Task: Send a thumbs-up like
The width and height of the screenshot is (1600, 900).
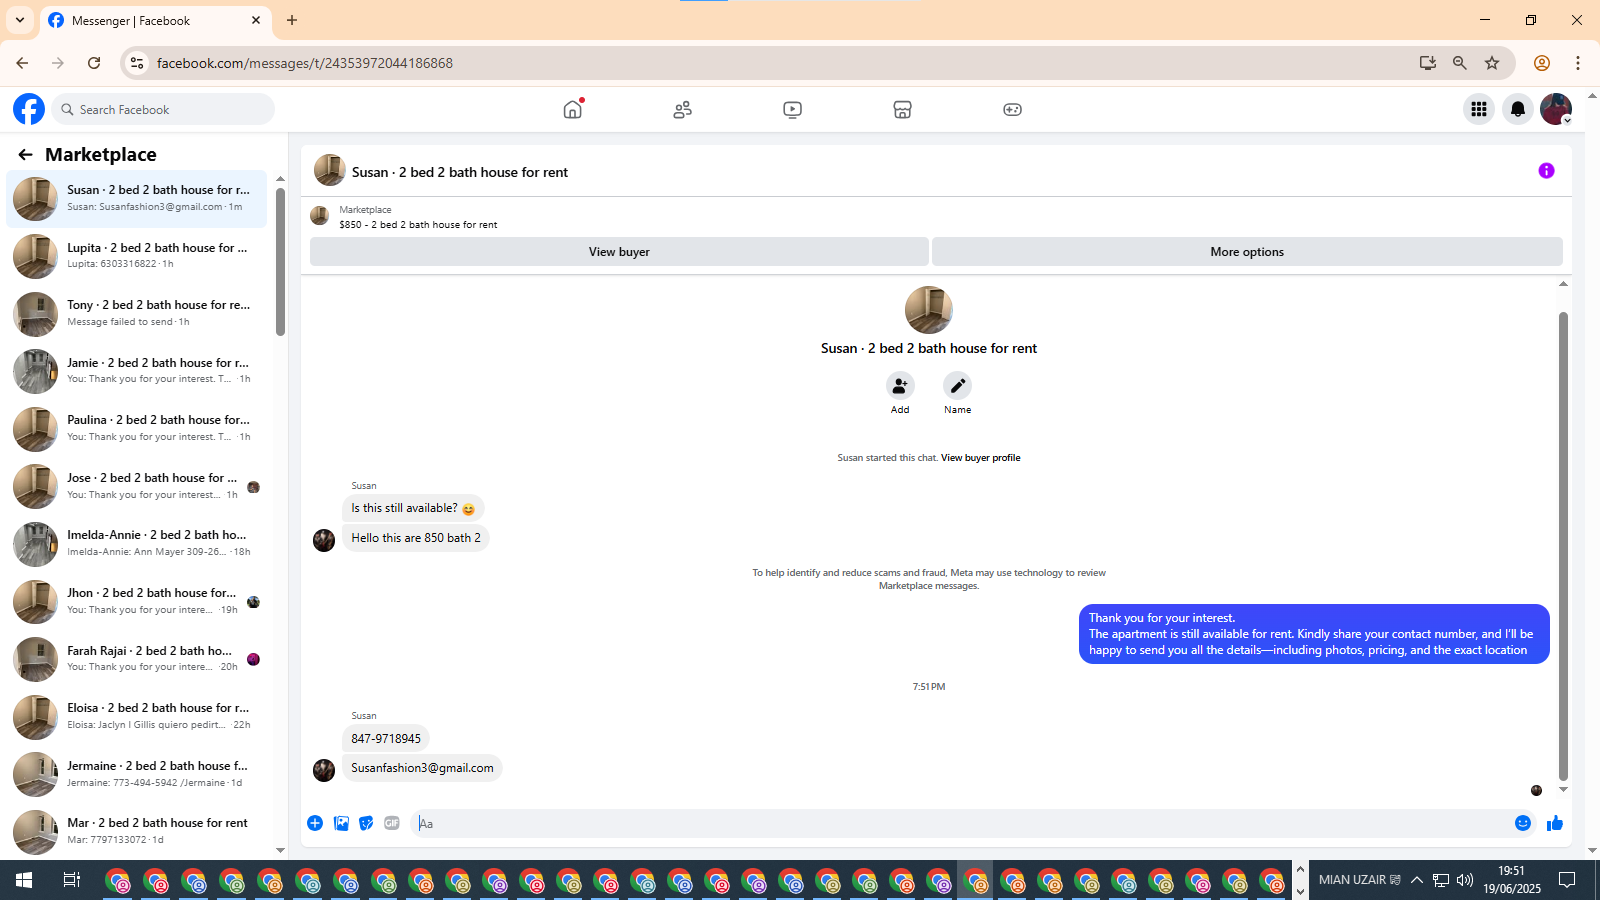Action: (x=1555, y=823)
